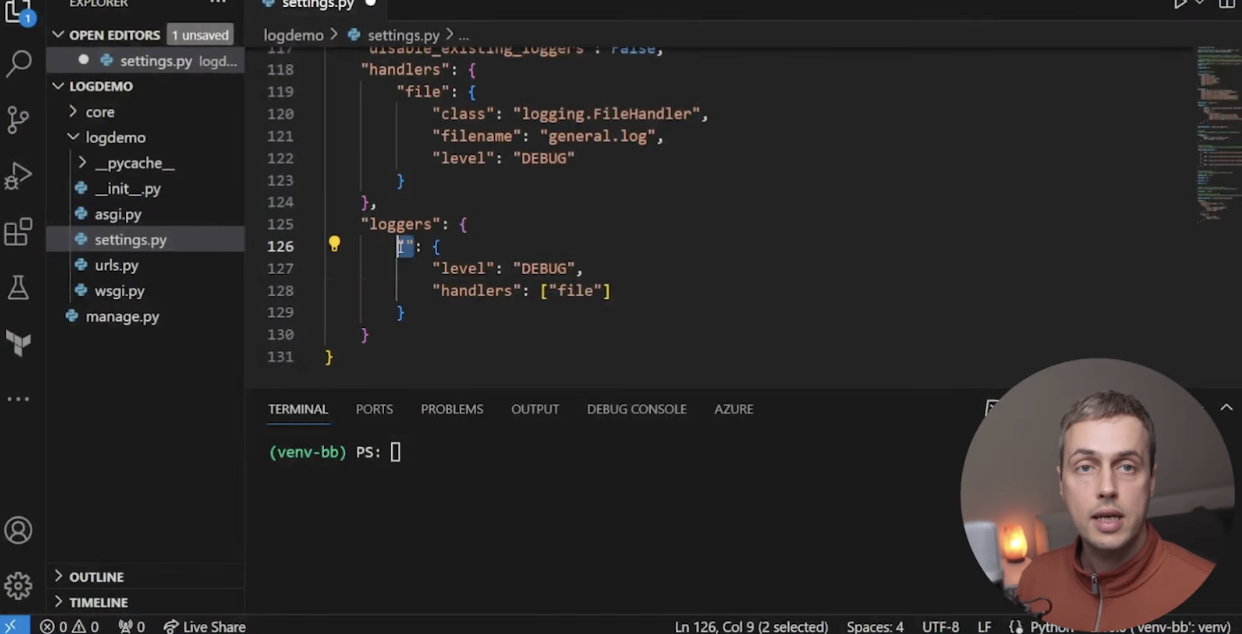Split the editor using the top-right icon
The image size is (1242, 634).
pos(1227,4)
